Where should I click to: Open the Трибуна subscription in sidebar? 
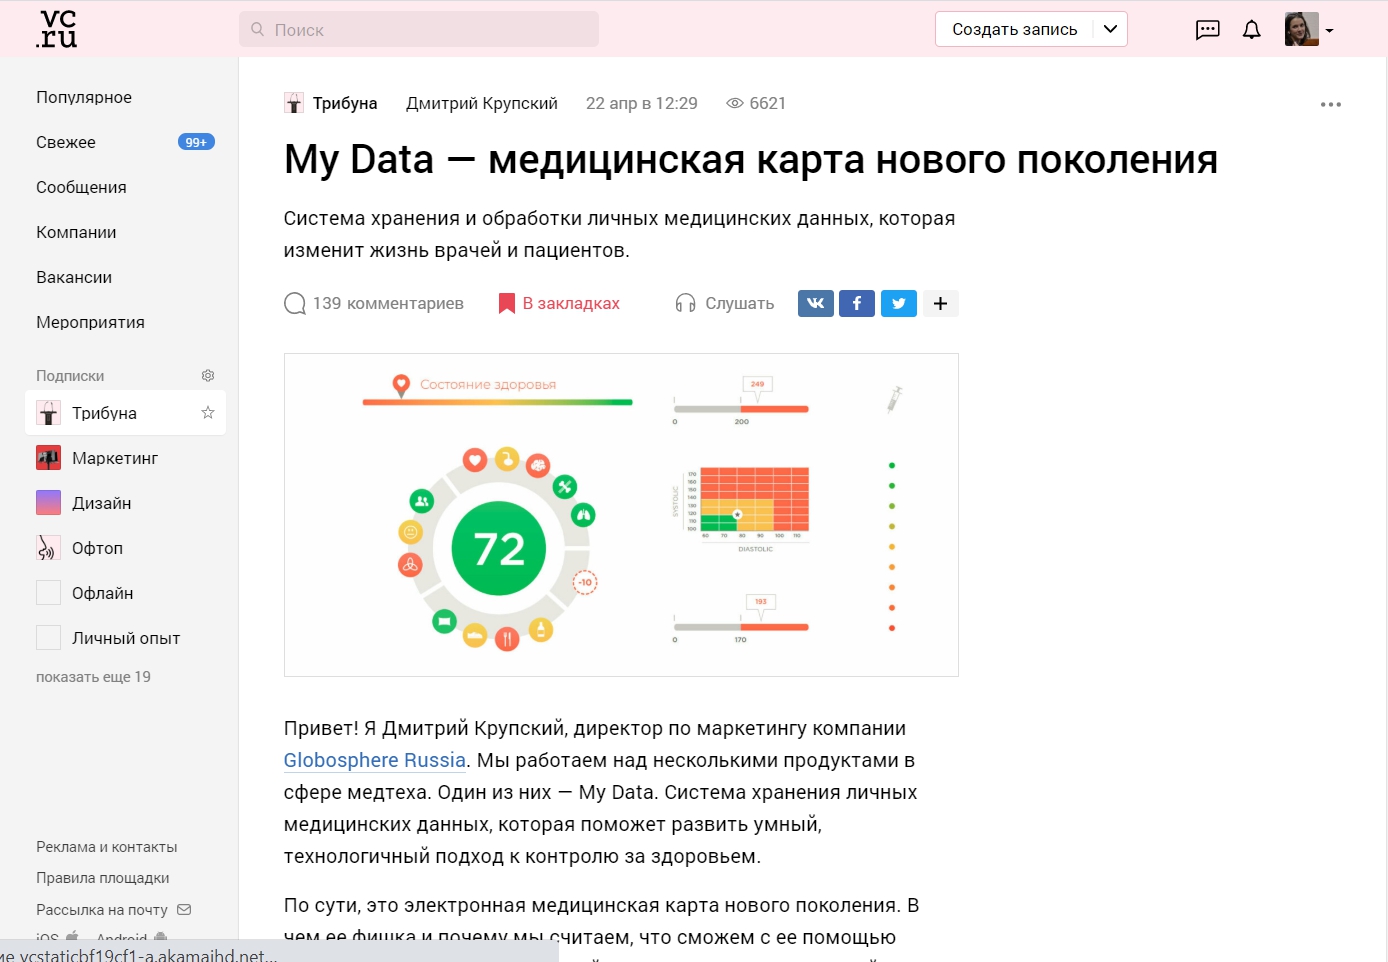click(125, 413)
